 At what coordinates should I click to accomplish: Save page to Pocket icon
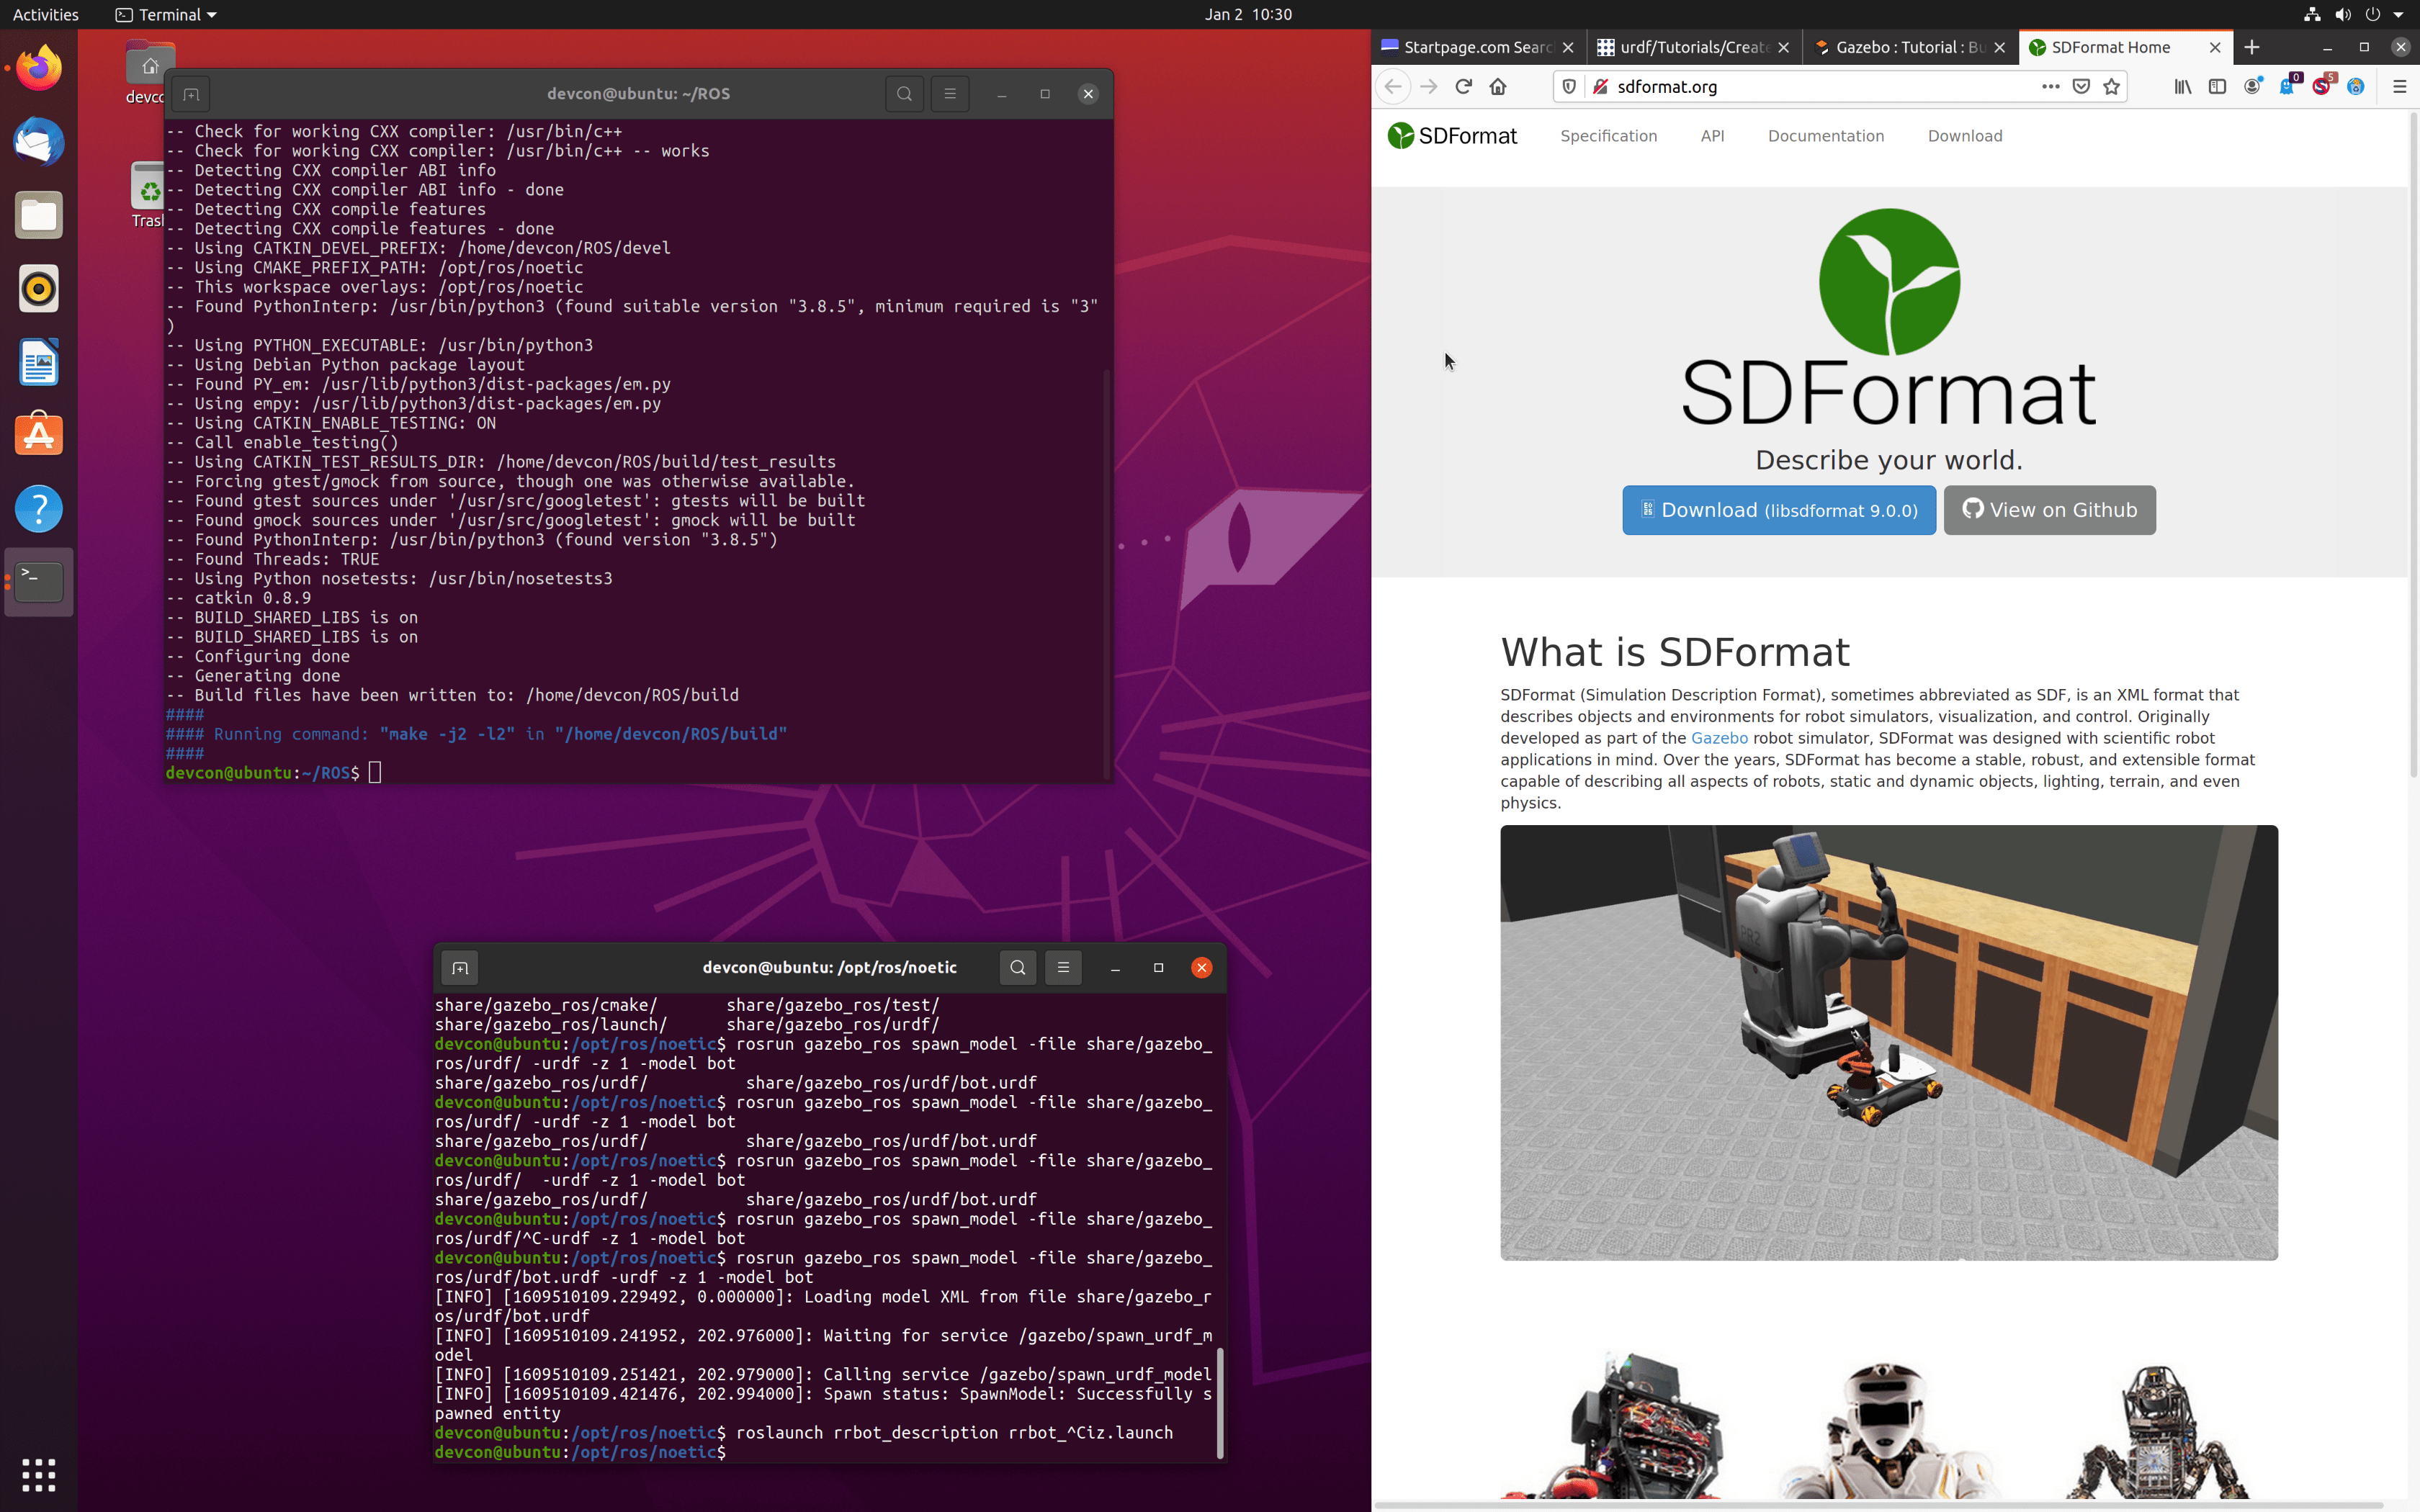click(x=2080, y=86)
